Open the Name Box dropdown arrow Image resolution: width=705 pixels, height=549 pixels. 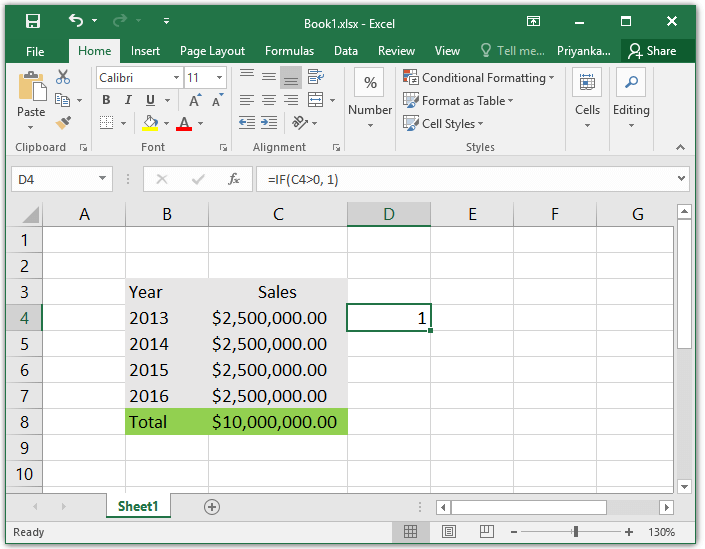pos(103,179)
